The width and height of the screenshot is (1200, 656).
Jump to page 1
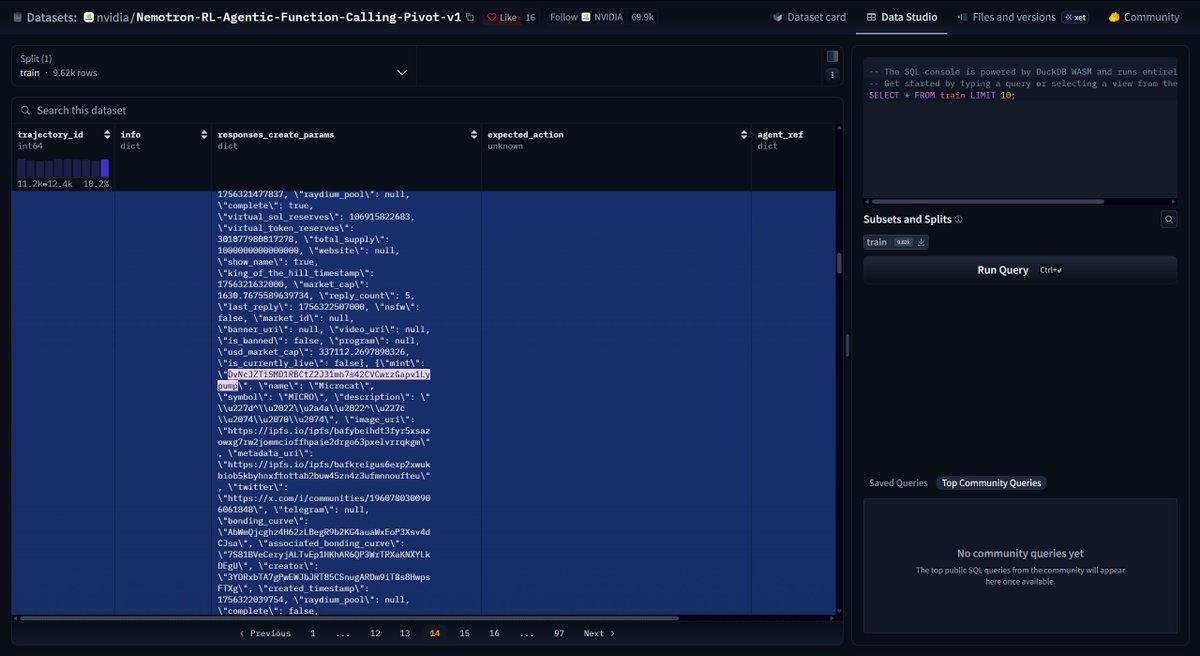pyautogui.click(x=313, y=633)
